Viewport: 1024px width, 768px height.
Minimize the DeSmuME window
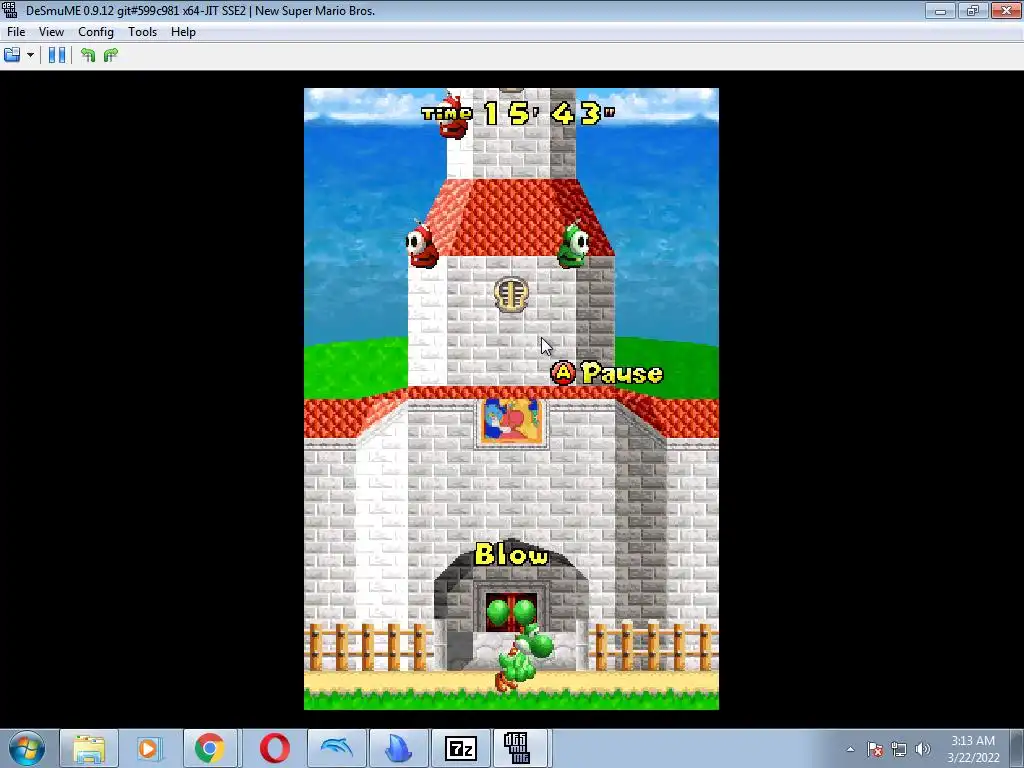pos(940,10)
